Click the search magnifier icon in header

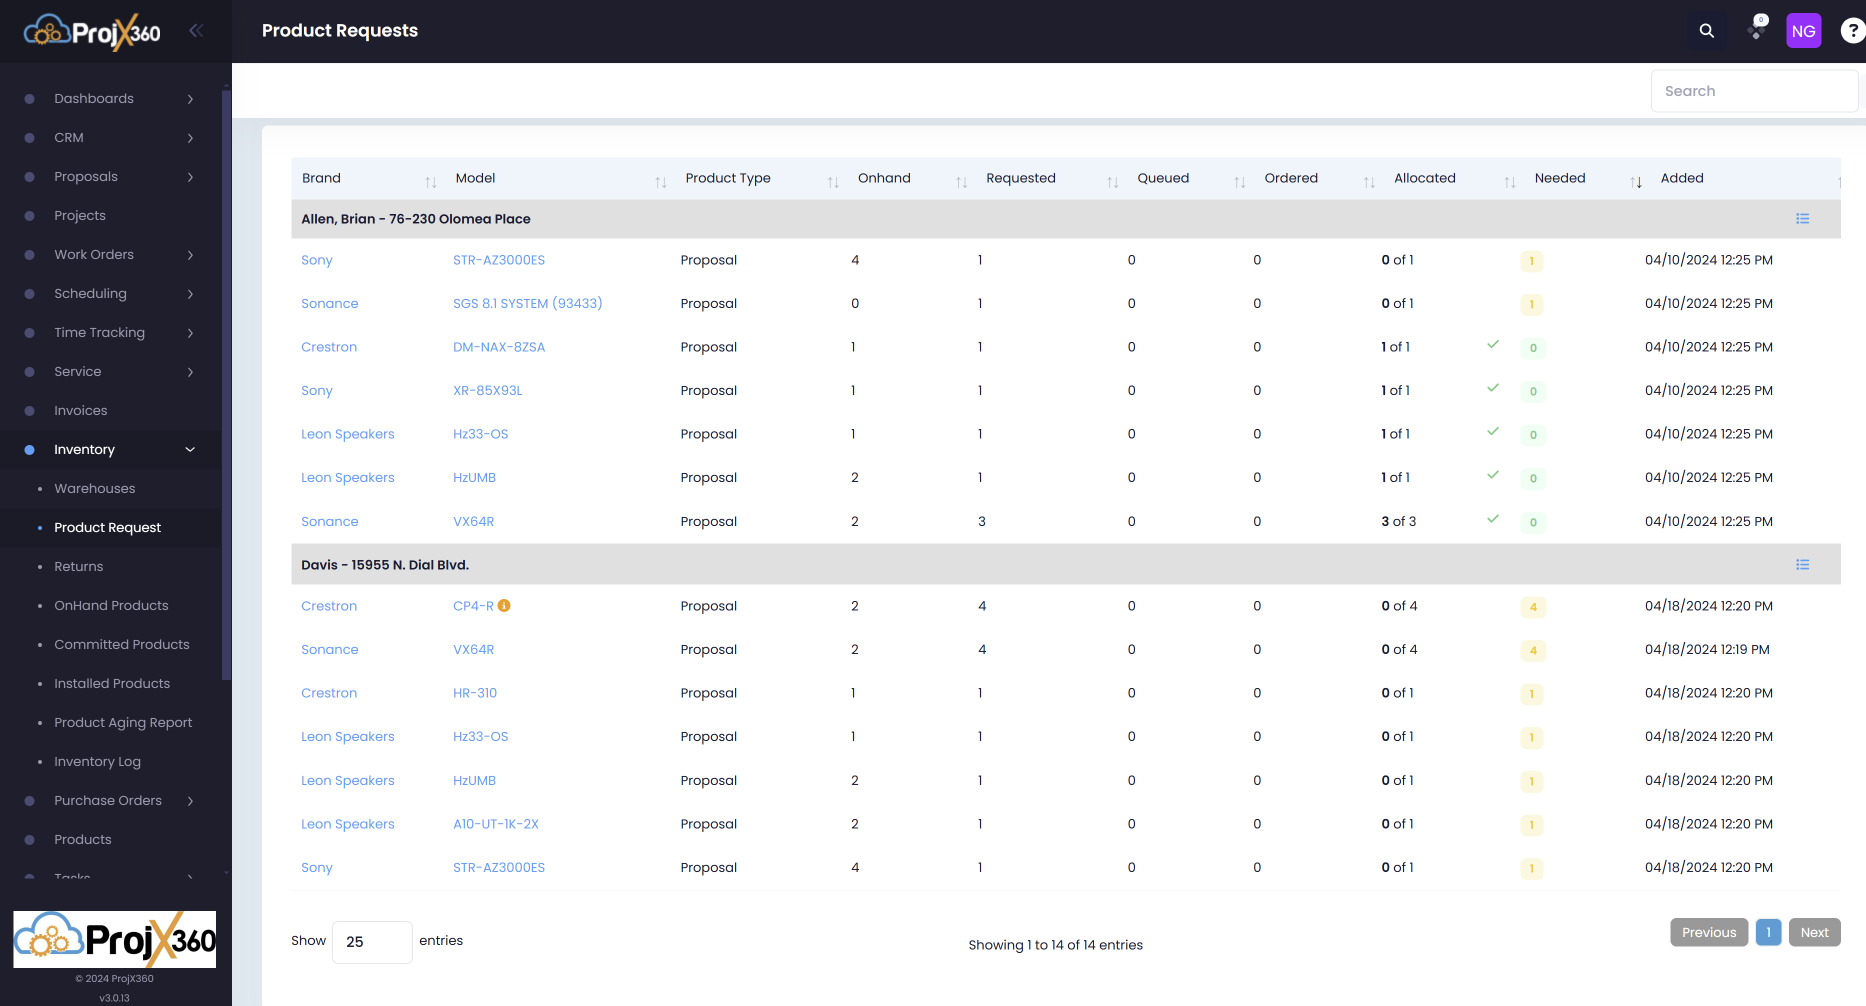(1706, 31)
